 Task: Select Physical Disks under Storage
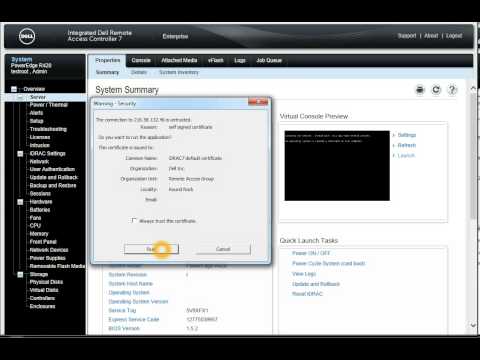coord(46,282)
